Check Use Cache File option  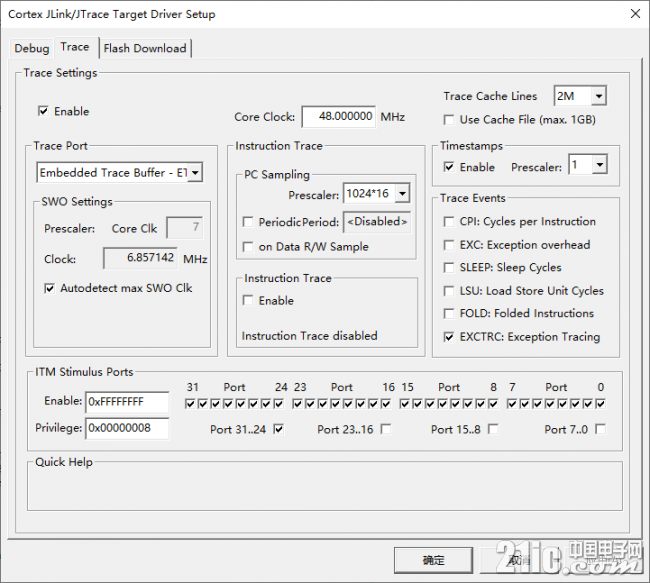point(449,120)
